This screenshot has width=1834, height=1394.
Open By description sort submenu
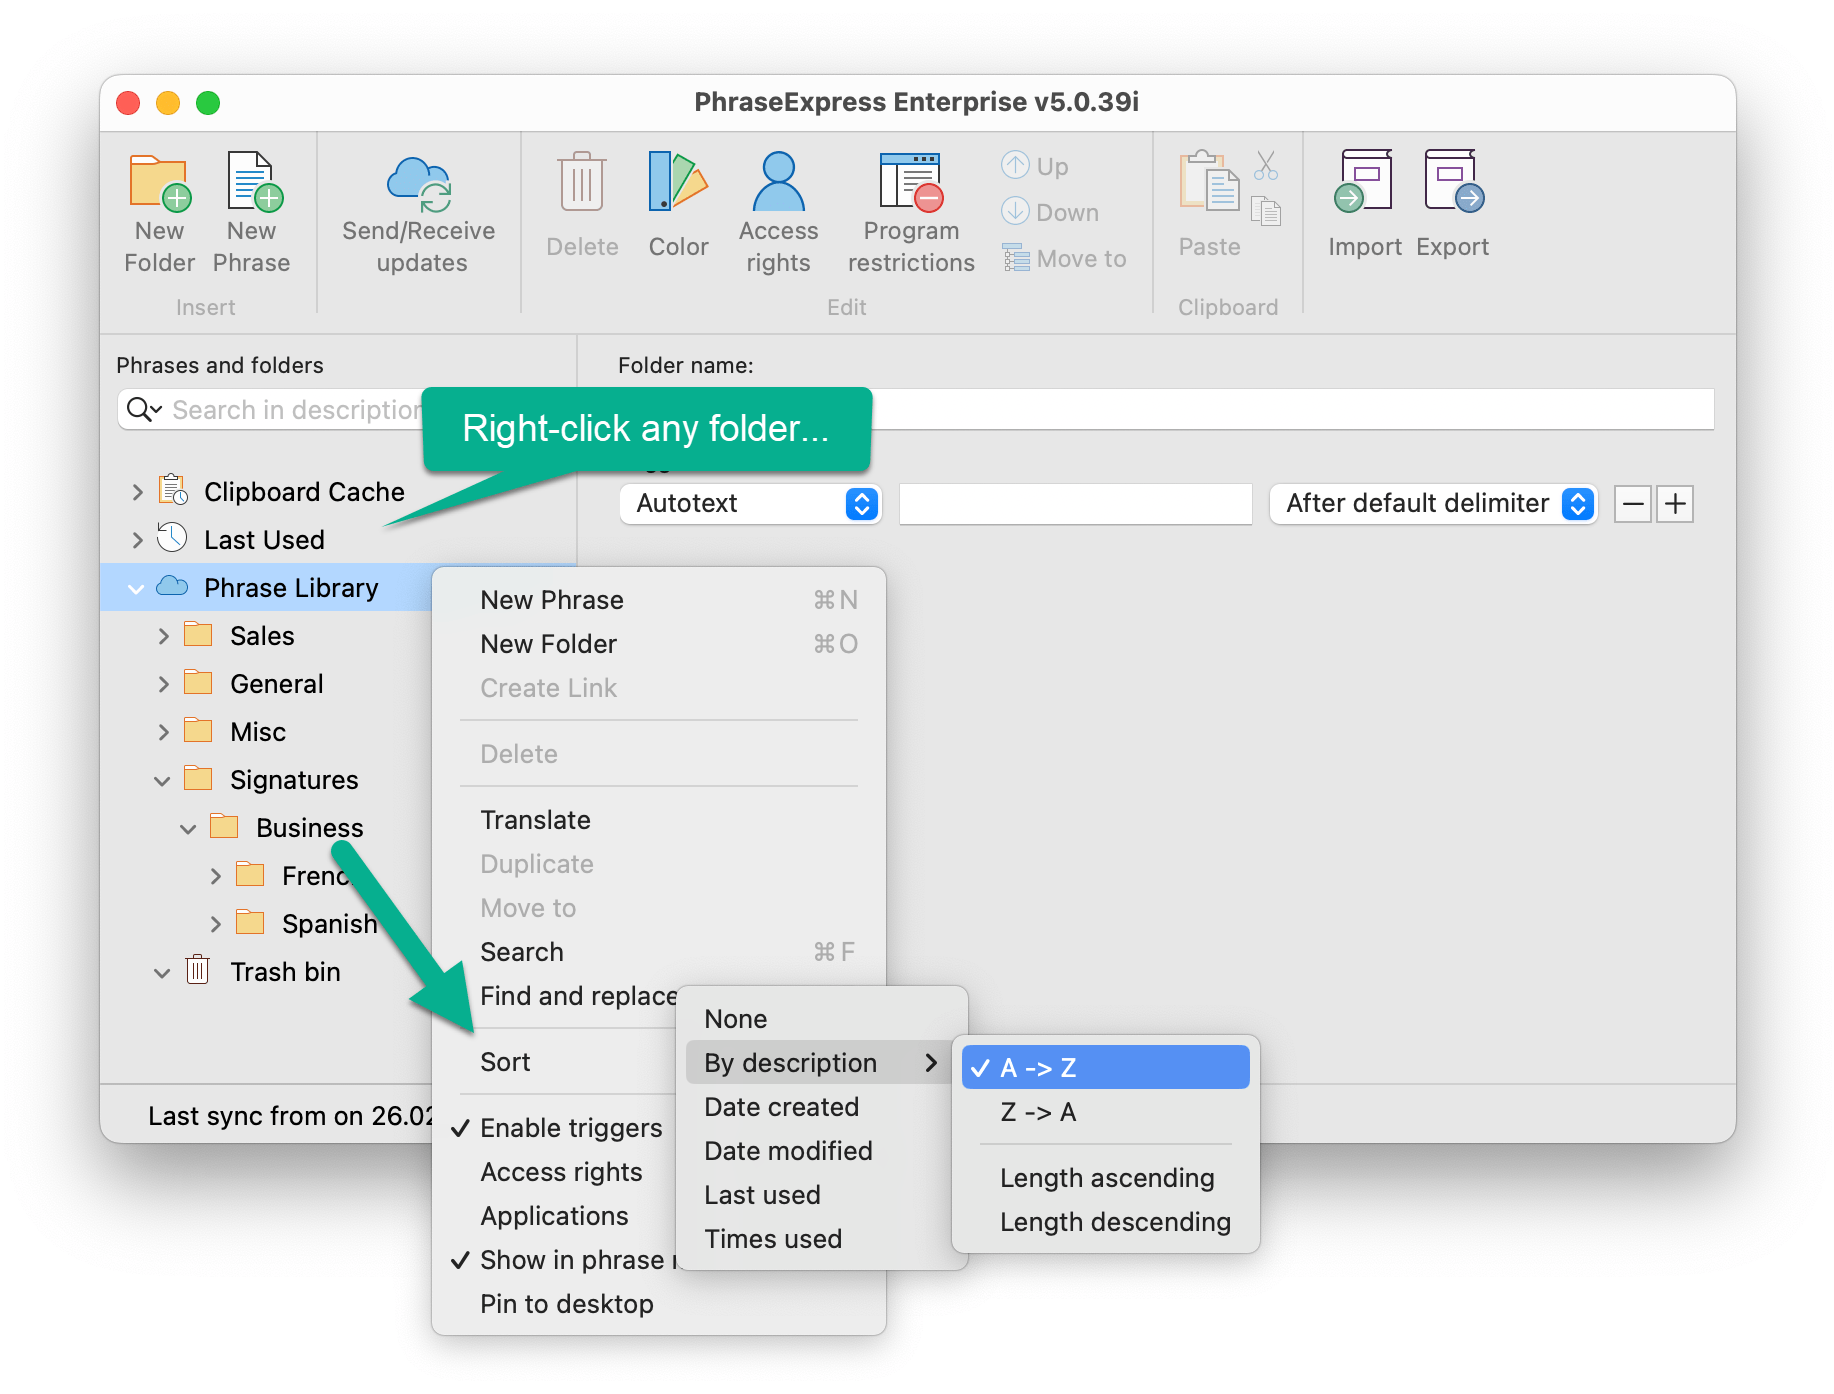point(820,1063)
